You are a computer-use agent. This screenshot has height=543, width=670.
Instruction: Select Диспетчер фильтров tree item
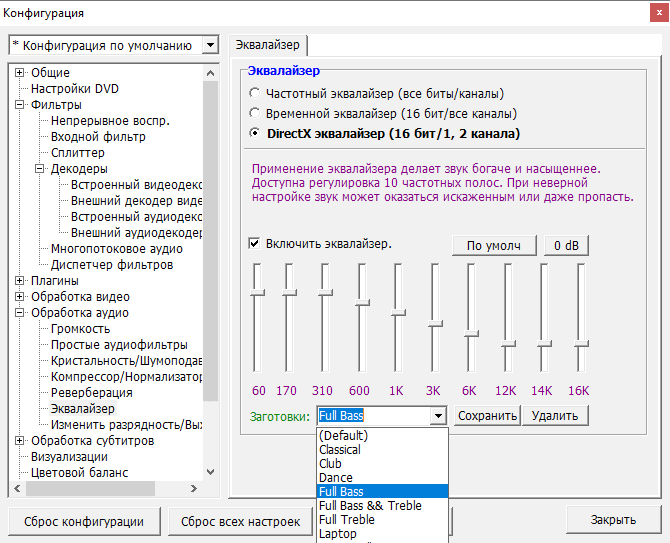[x=112, y=264]
